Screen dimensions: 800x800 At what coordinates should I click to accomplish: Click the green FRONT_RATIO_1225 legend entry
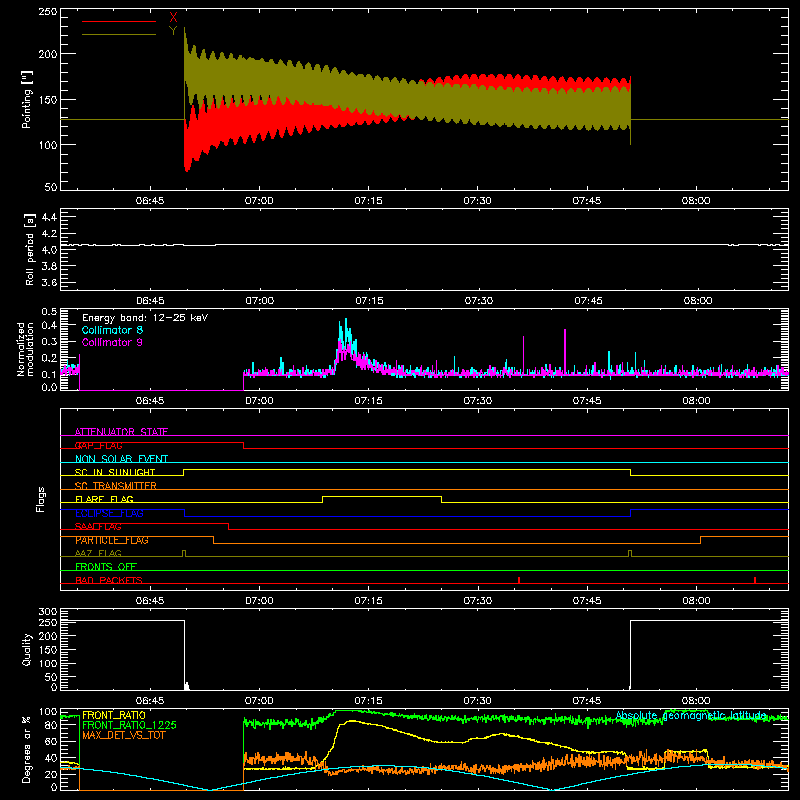(129, 725)
